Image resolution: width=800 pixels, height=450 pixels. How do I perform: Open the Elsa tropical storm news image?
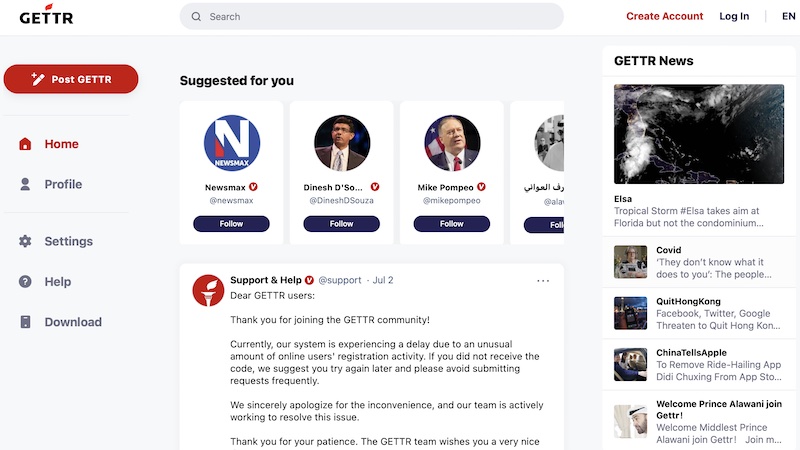[x=699, y=134]
